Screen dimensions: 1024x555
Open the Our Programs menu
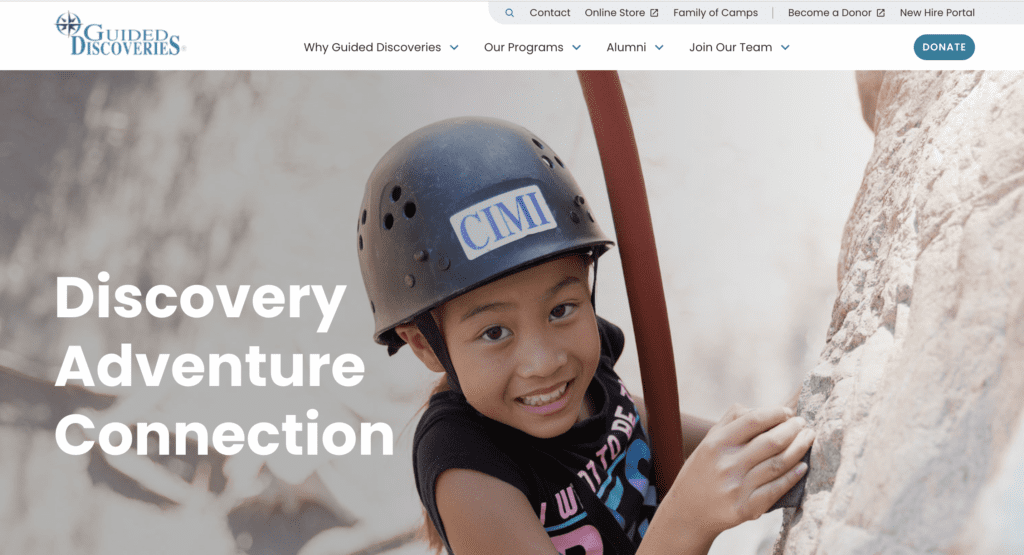coord(524,47)
